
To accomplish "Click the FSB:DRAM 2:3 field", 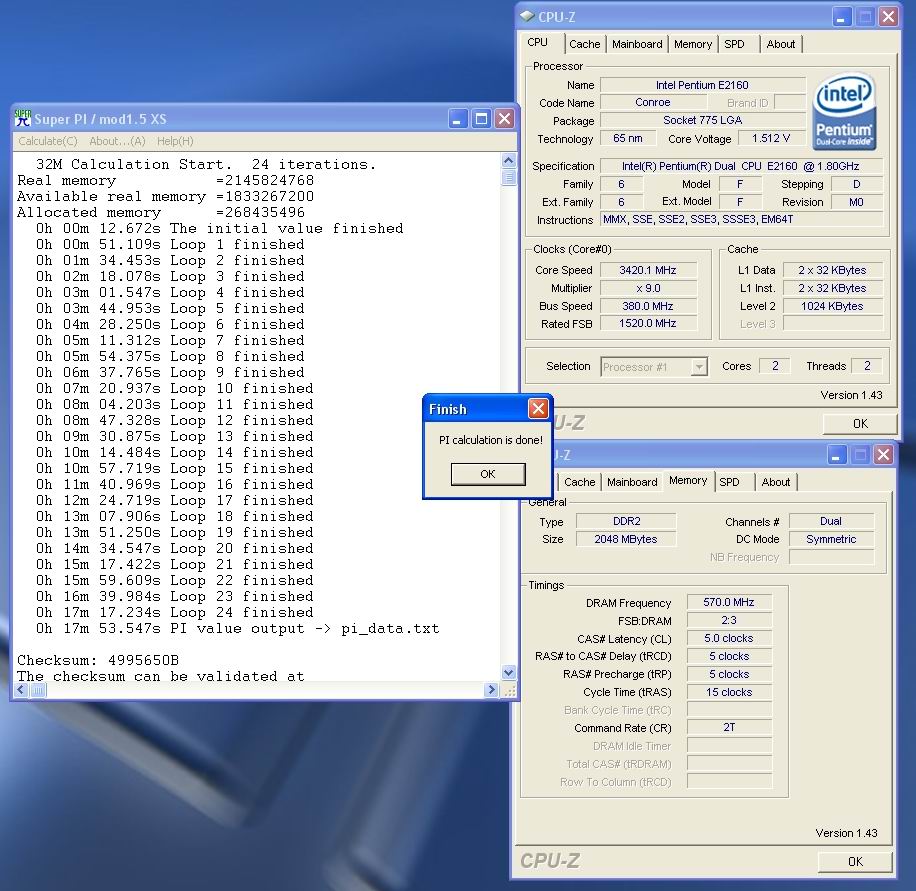I will 729,620.
